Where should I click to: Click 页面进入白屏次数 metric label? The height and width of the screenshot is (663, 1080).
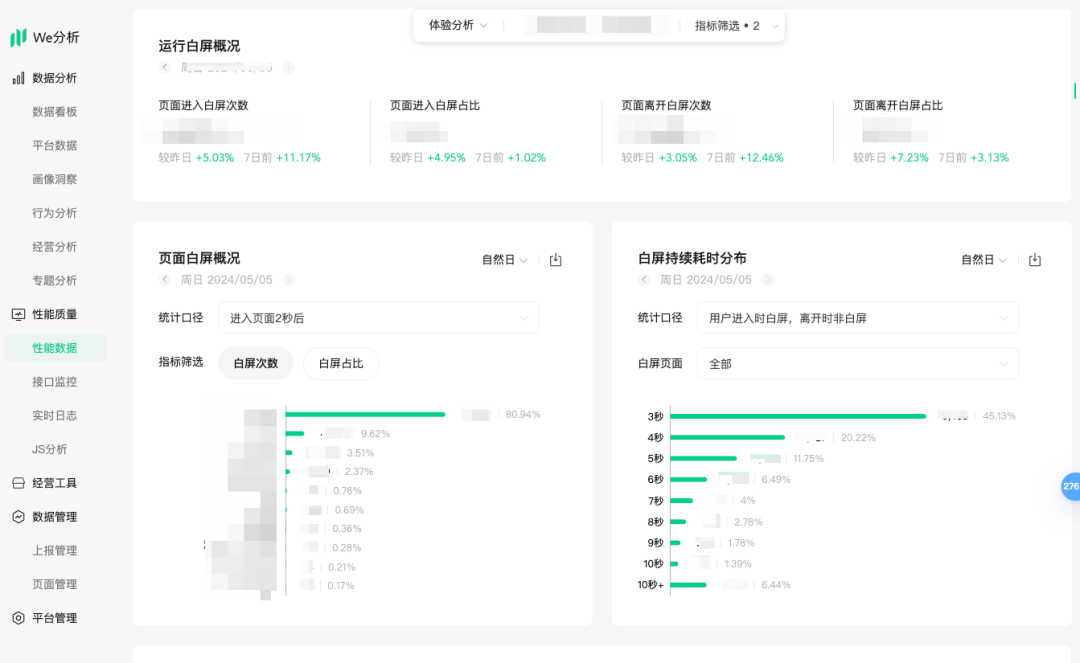point(203,105)
